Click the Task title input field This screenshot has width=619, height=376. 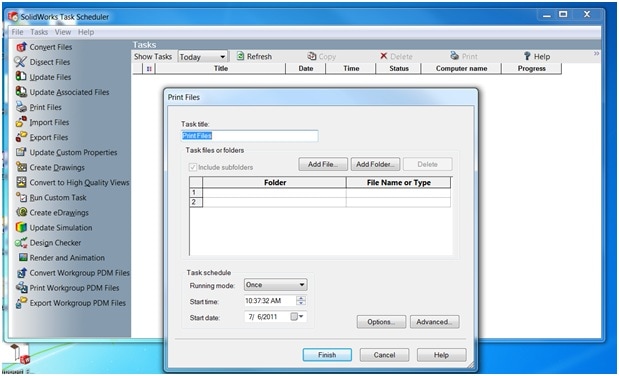pyautogui.click(x=249, y=136)
